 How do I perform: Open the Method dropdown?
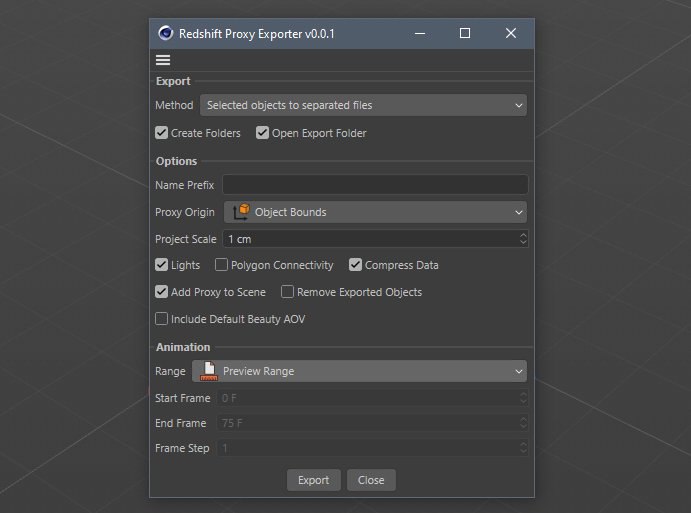(x=363, y=105)
